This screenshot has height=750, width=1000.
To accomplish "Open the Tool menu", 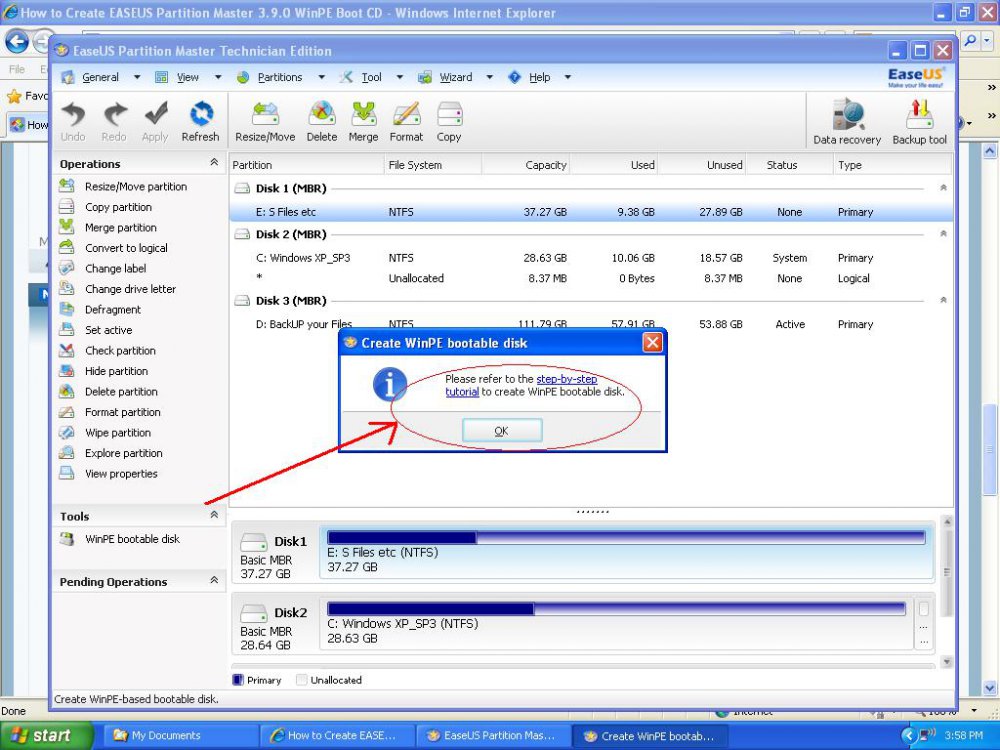I will point(371,77).
